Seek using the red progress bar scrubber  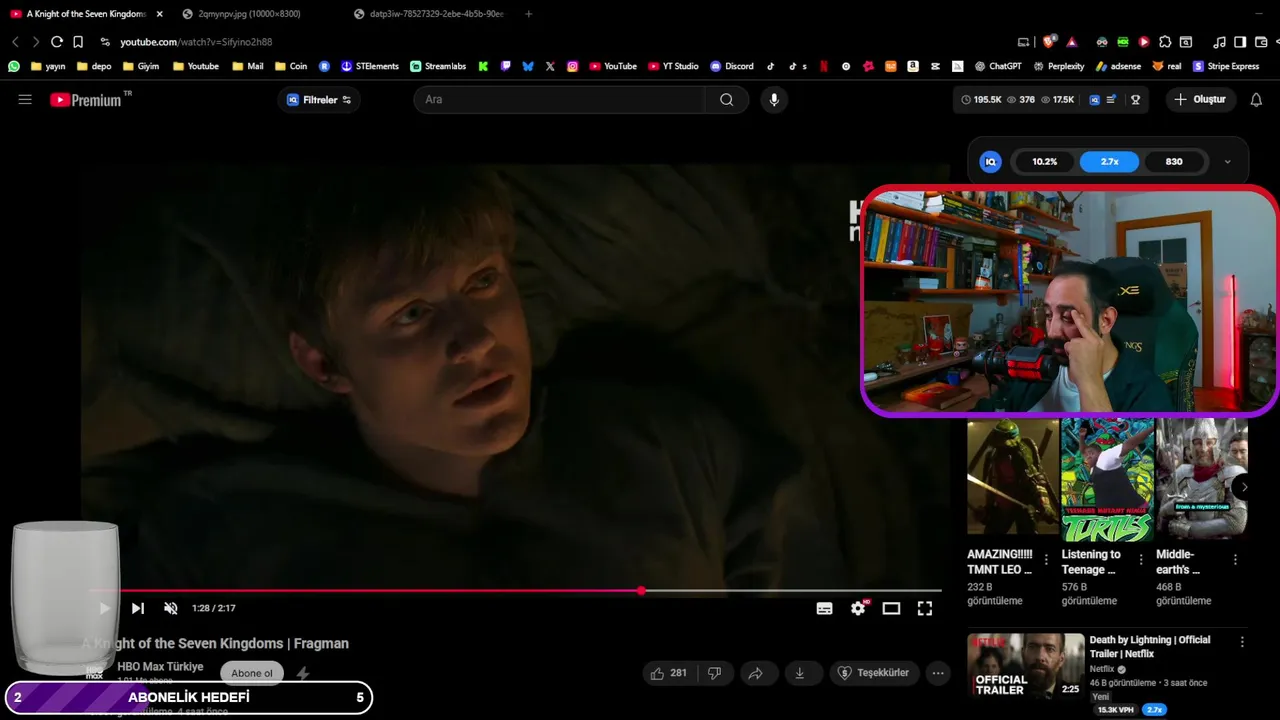click(x=641, y=591)
